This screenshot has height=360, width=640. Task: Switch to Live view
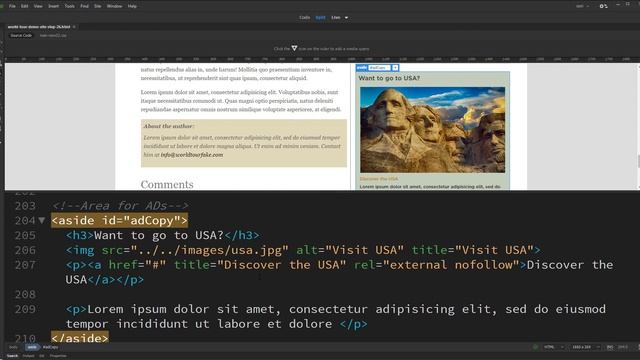[x=336, y=18]
